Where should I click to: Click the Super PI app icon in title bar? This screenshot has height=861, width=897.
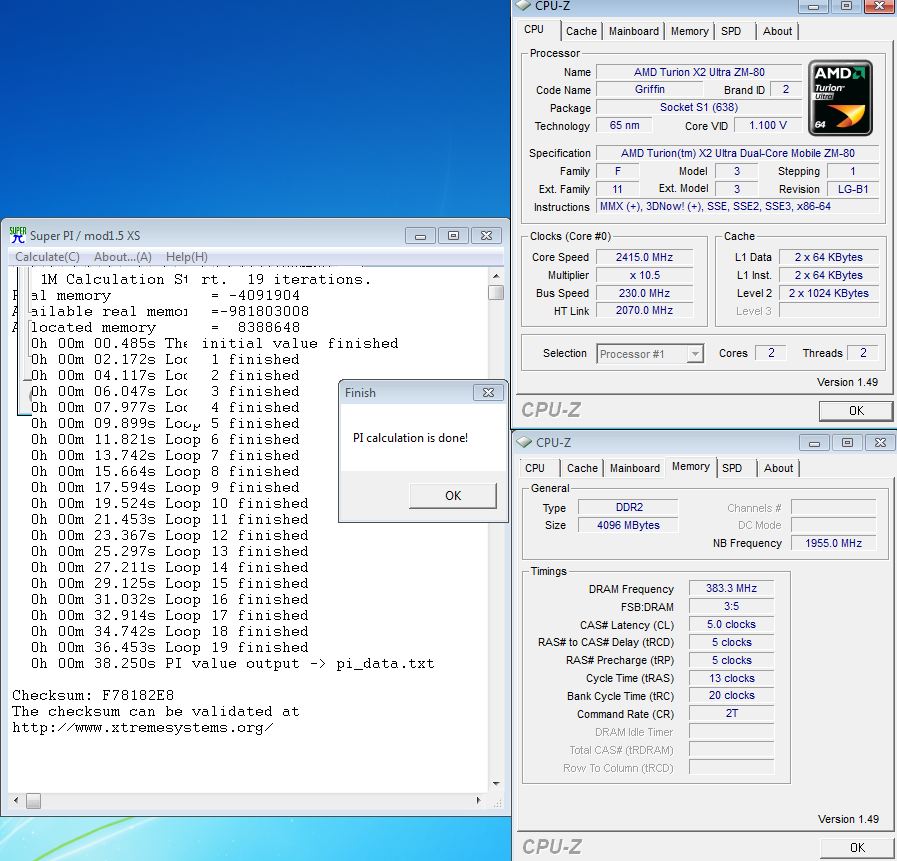[x=18, y=235]
